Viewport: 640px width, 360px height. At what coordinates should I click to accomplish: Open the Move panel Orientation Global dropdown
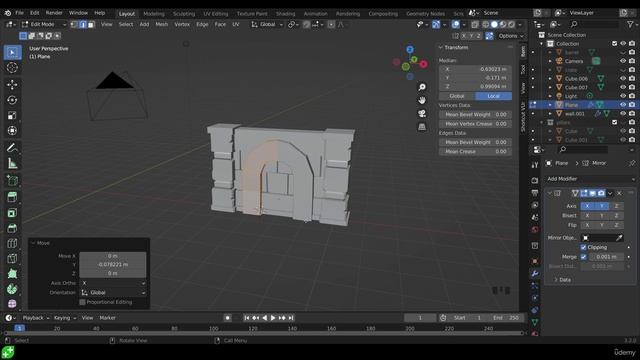coord(113,293)
